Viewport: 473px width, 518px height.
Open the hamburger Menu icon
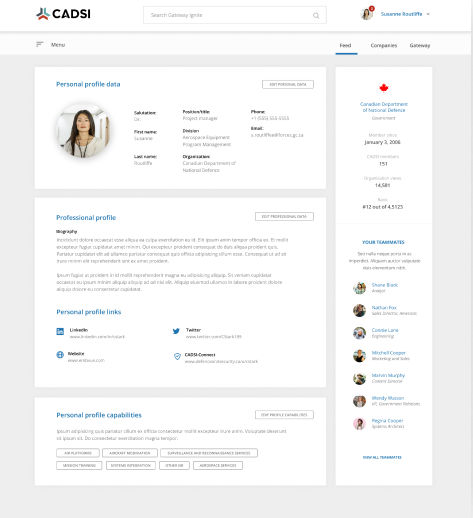coord(39,44)
